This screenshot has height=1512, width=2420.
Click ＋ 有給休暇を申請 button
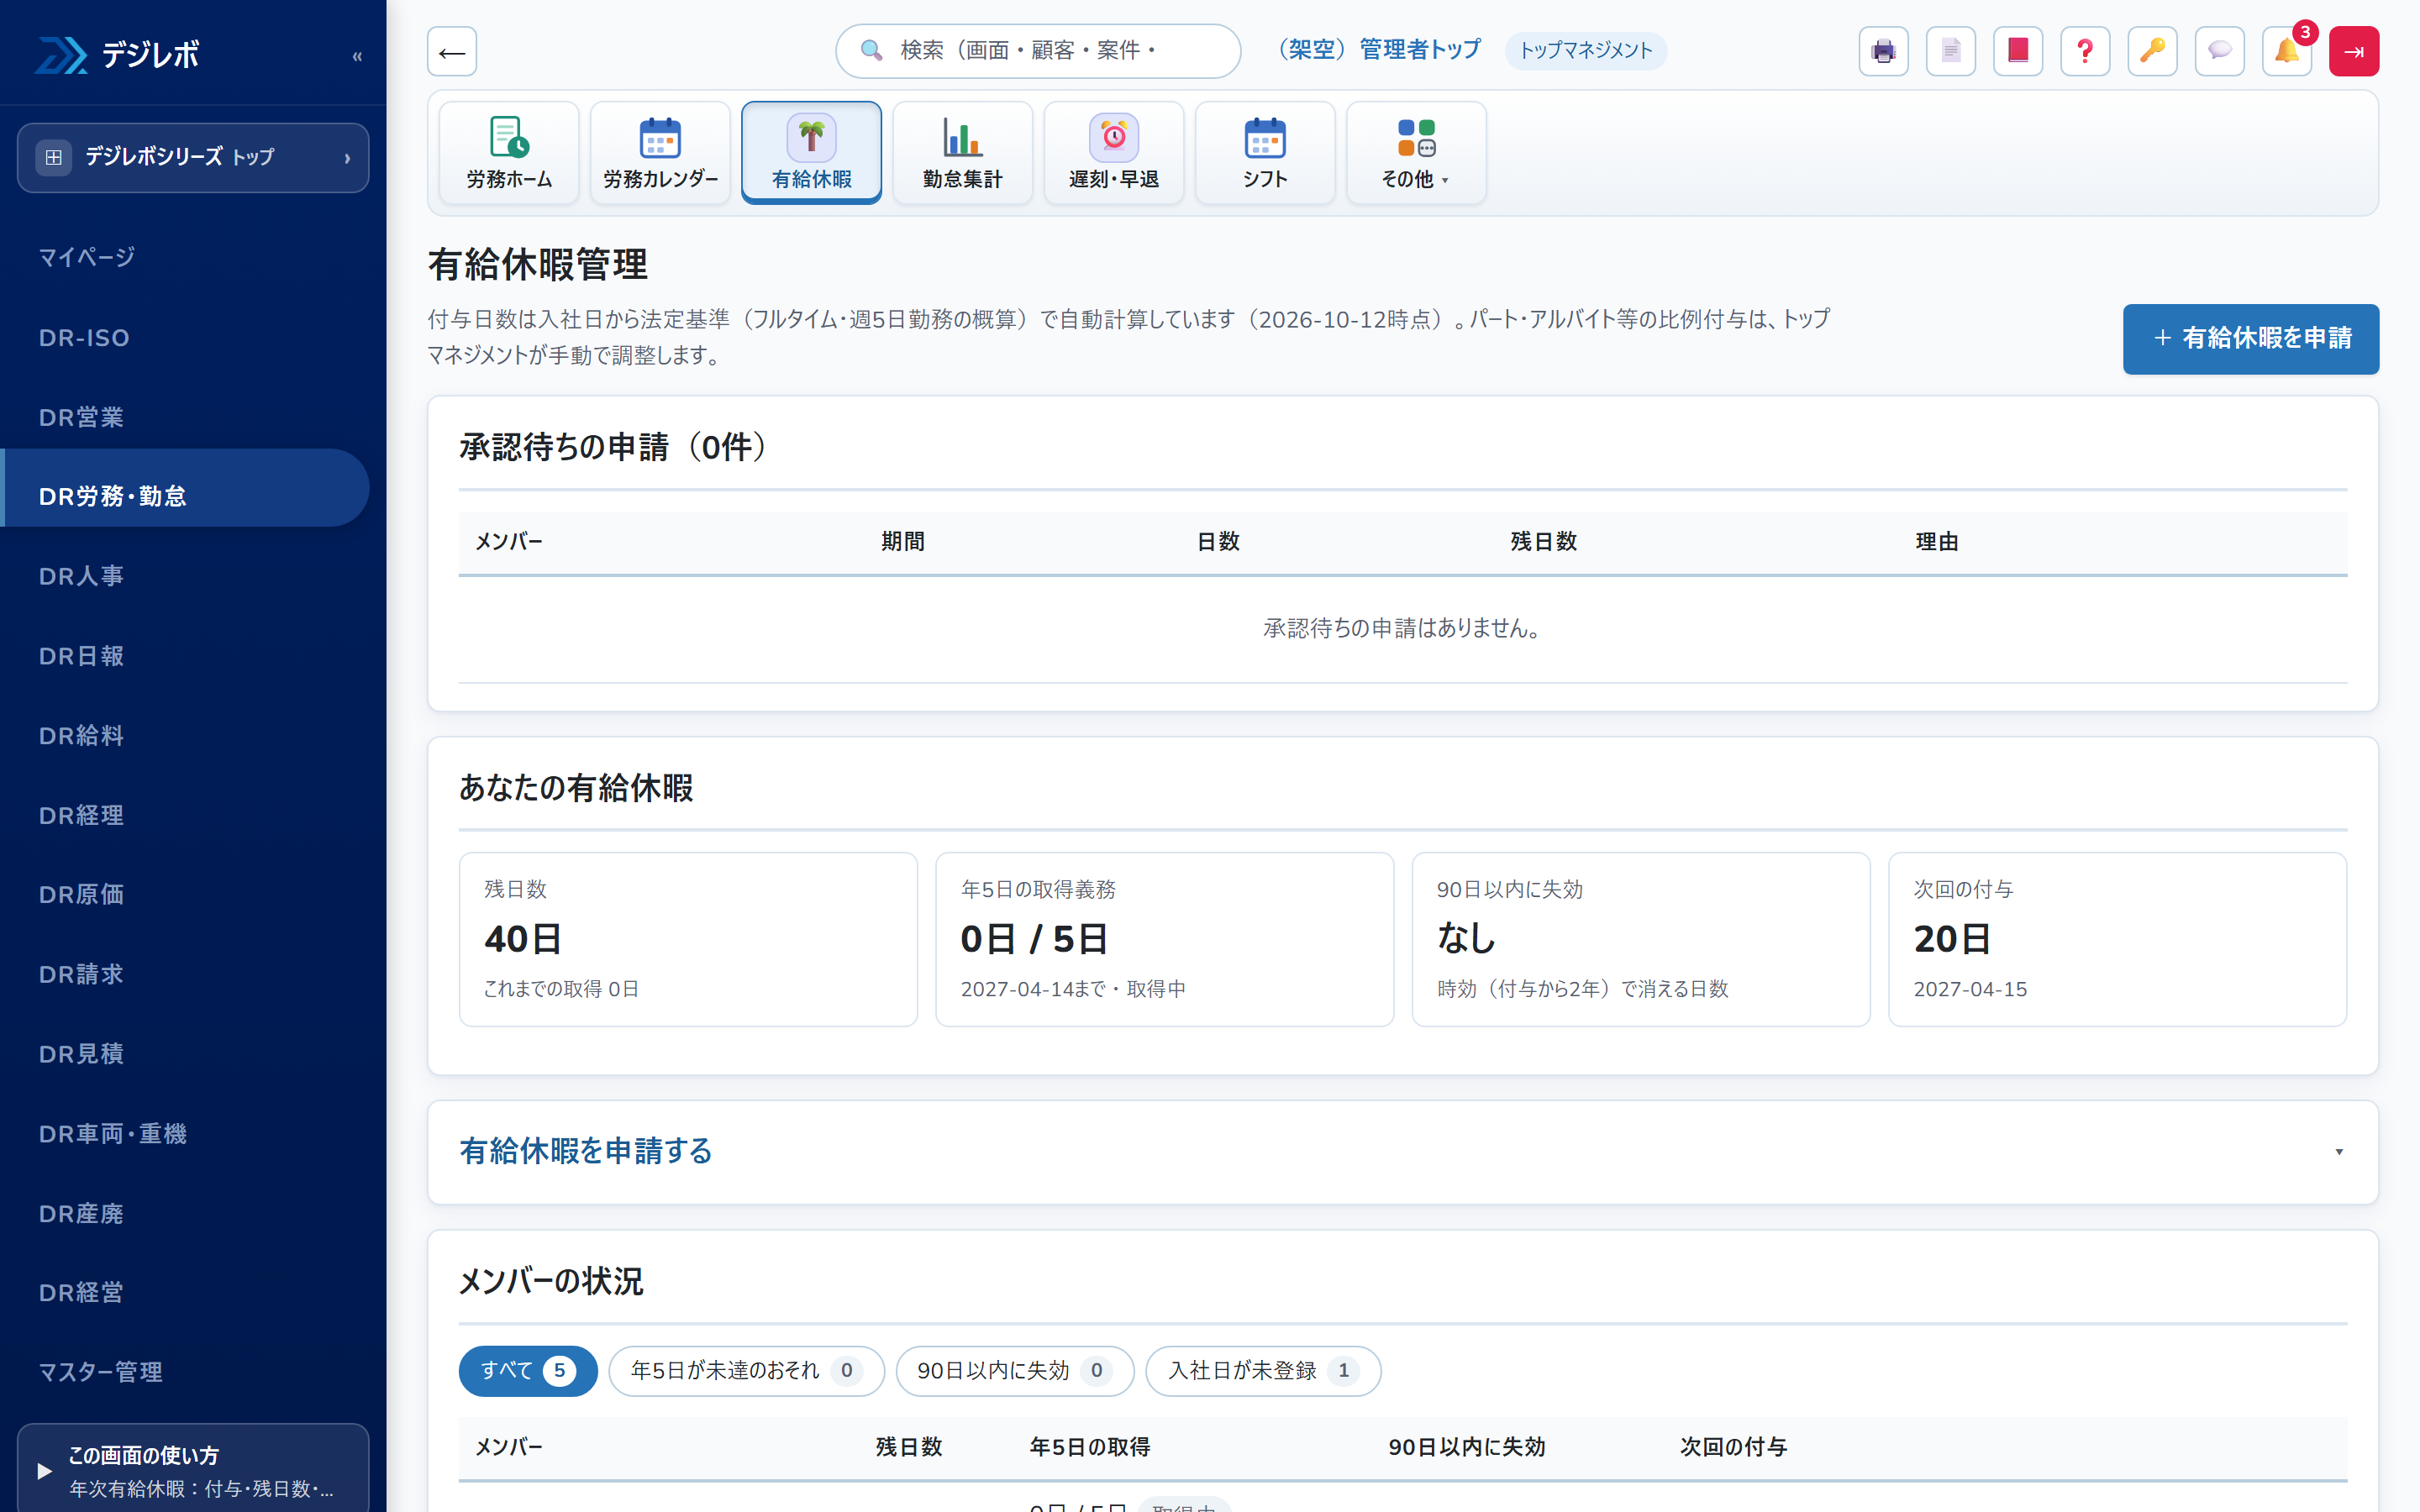[x=2250, y=339]
